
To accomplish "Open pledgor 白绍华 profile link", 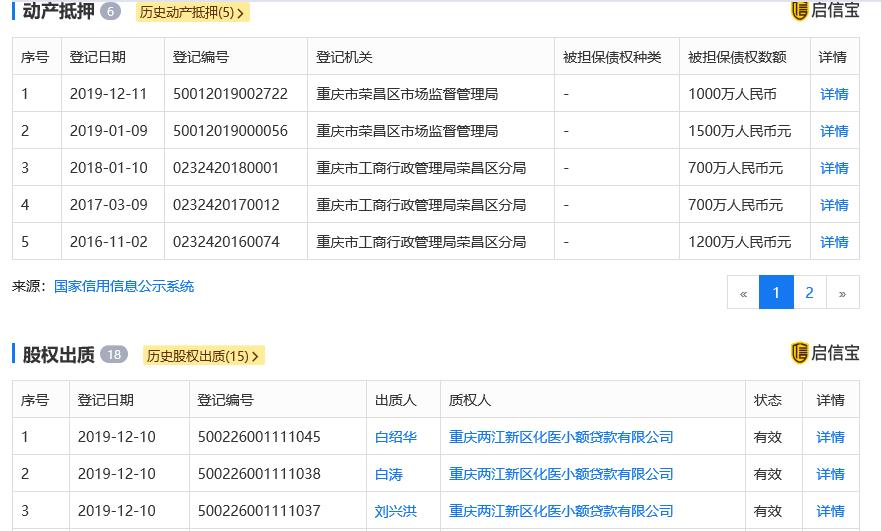I will click(395, 437).
